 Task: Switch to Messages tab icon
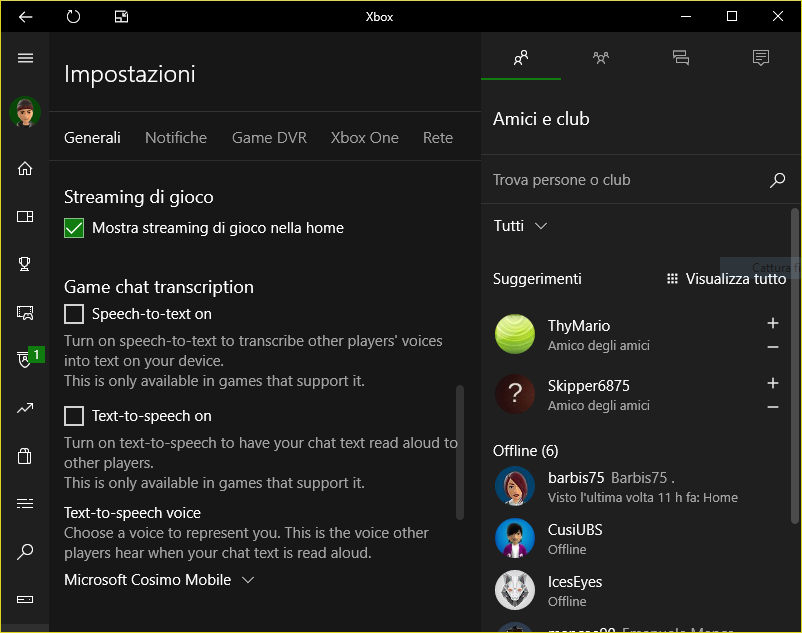point(681,57)
